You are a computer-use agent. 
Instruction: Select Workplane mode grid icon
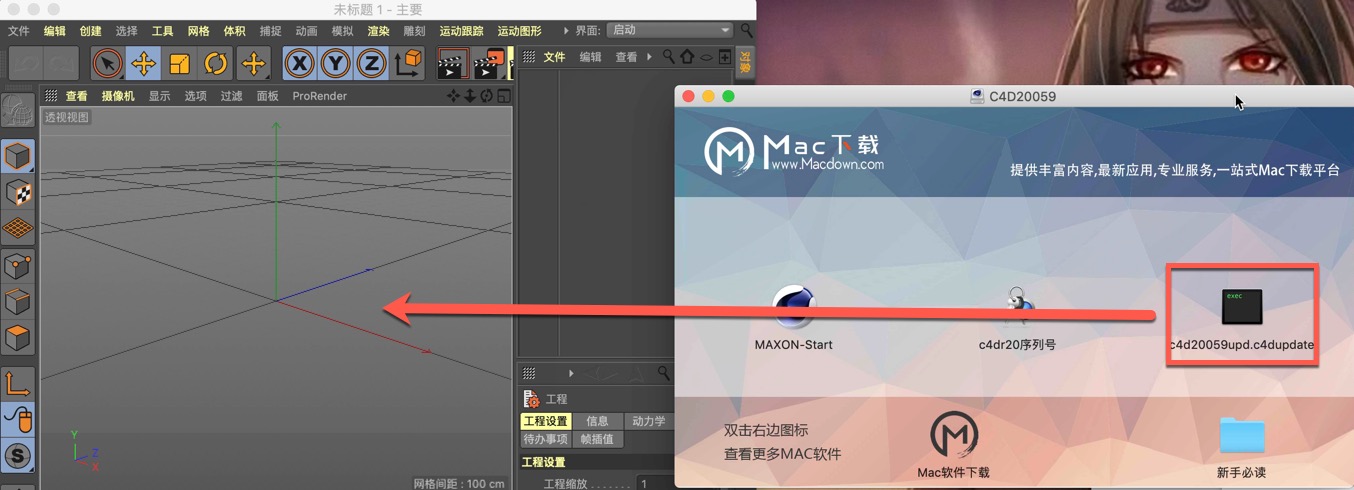(17, 229)
